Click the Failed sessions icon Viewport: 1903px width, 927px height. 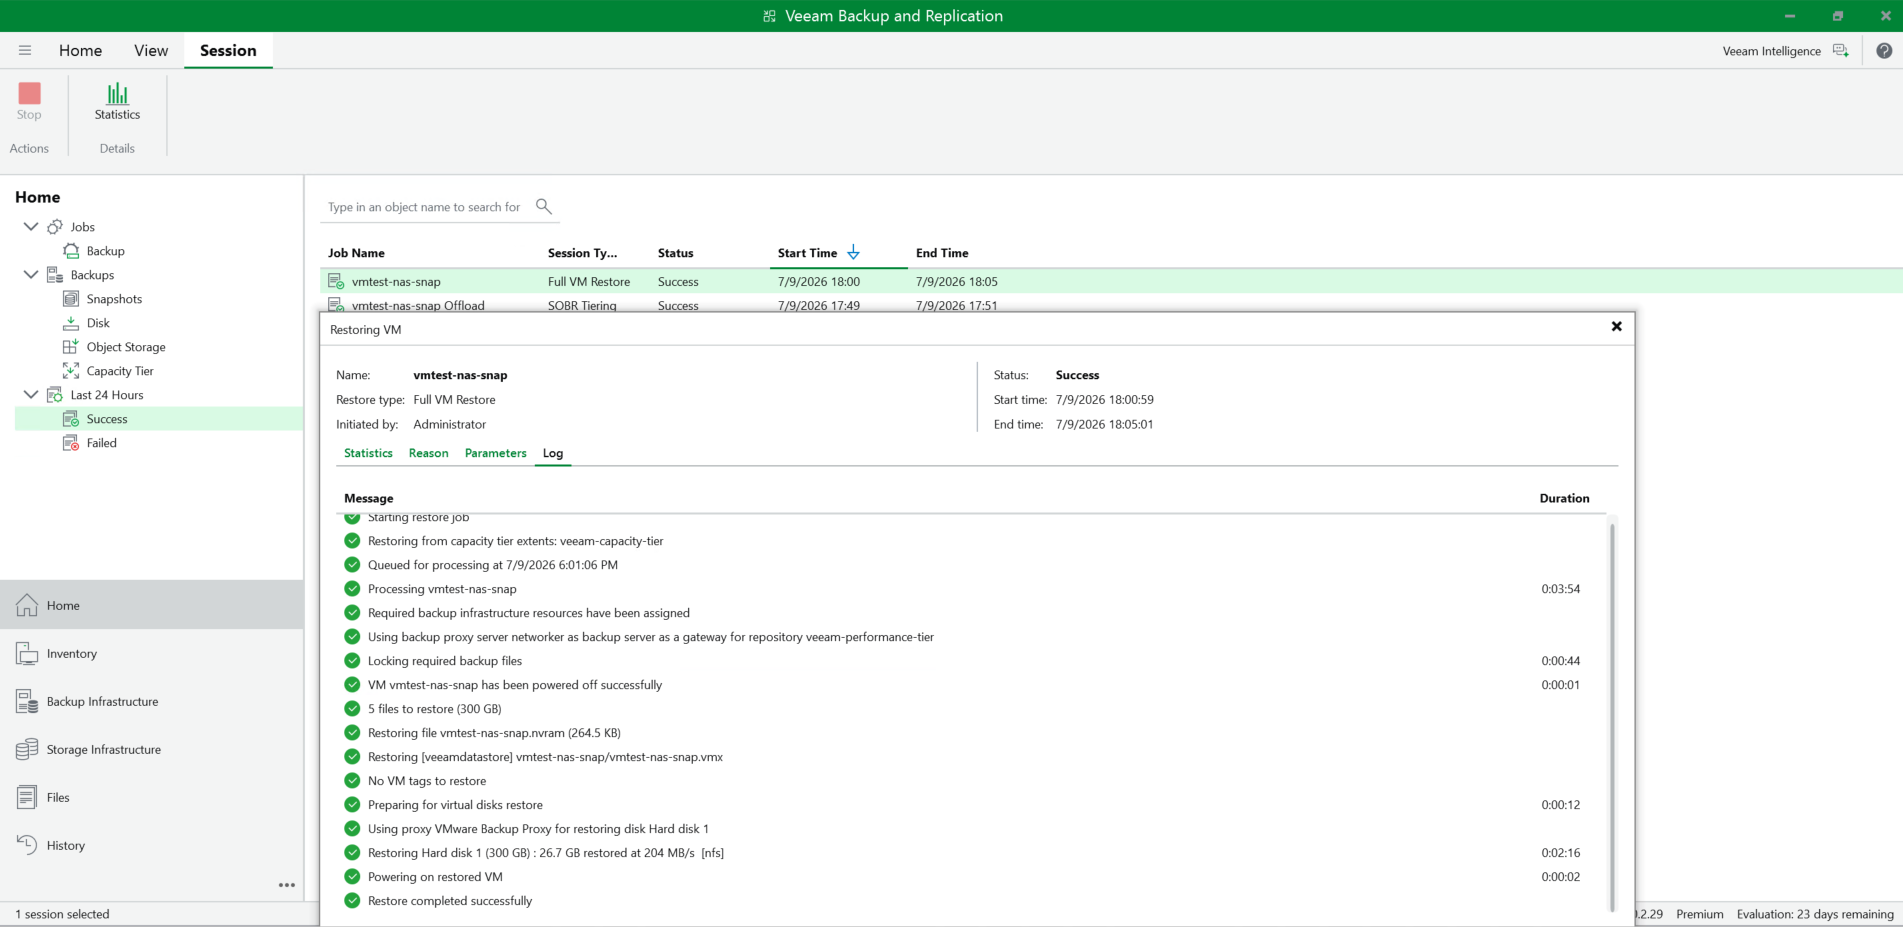71,443
